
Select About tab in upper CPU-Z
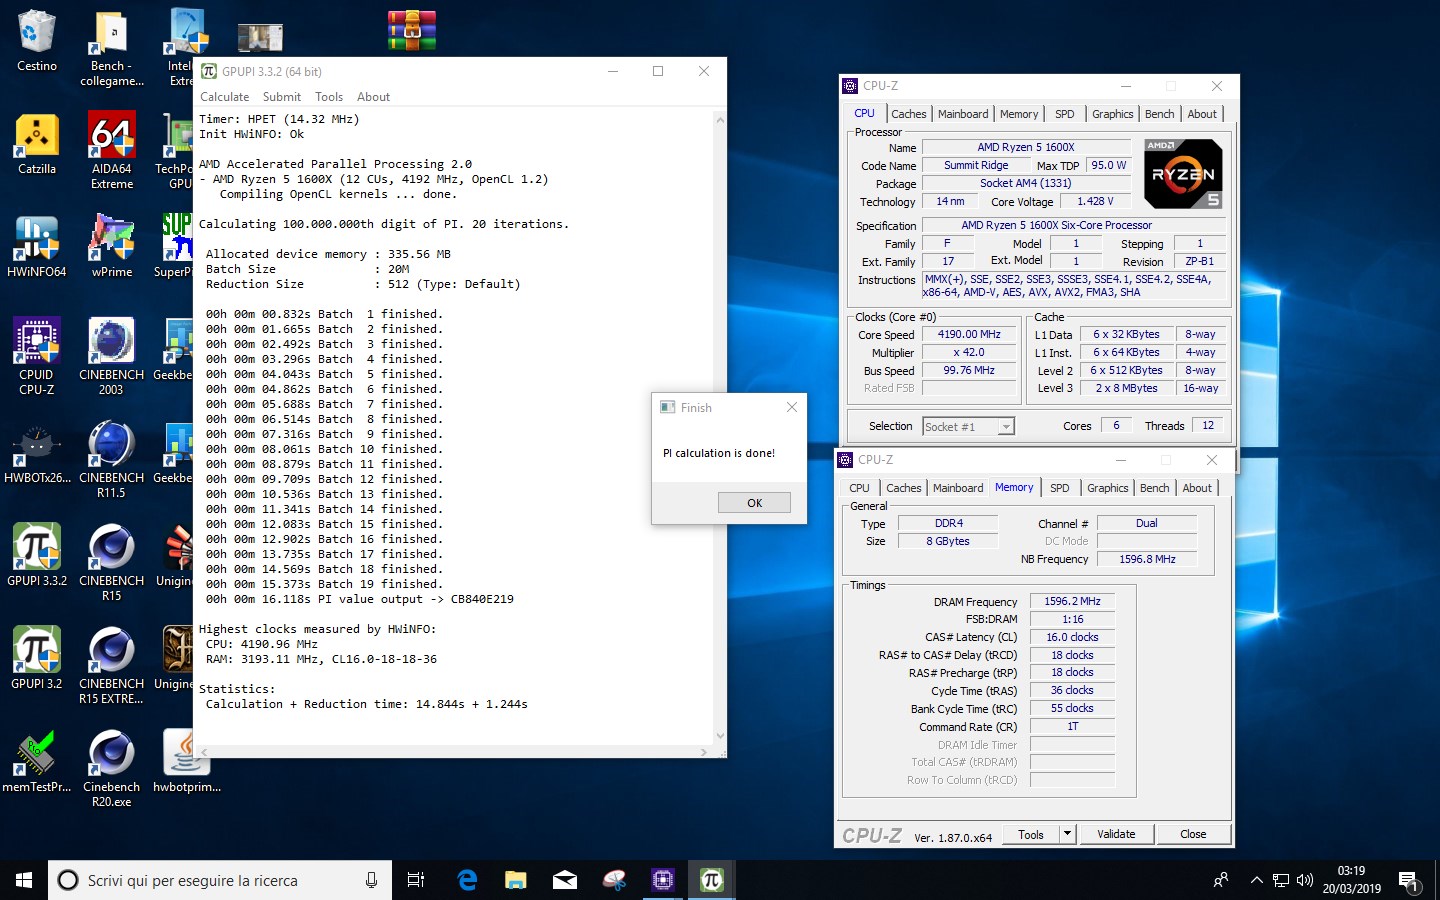[x=1202, y=114]
